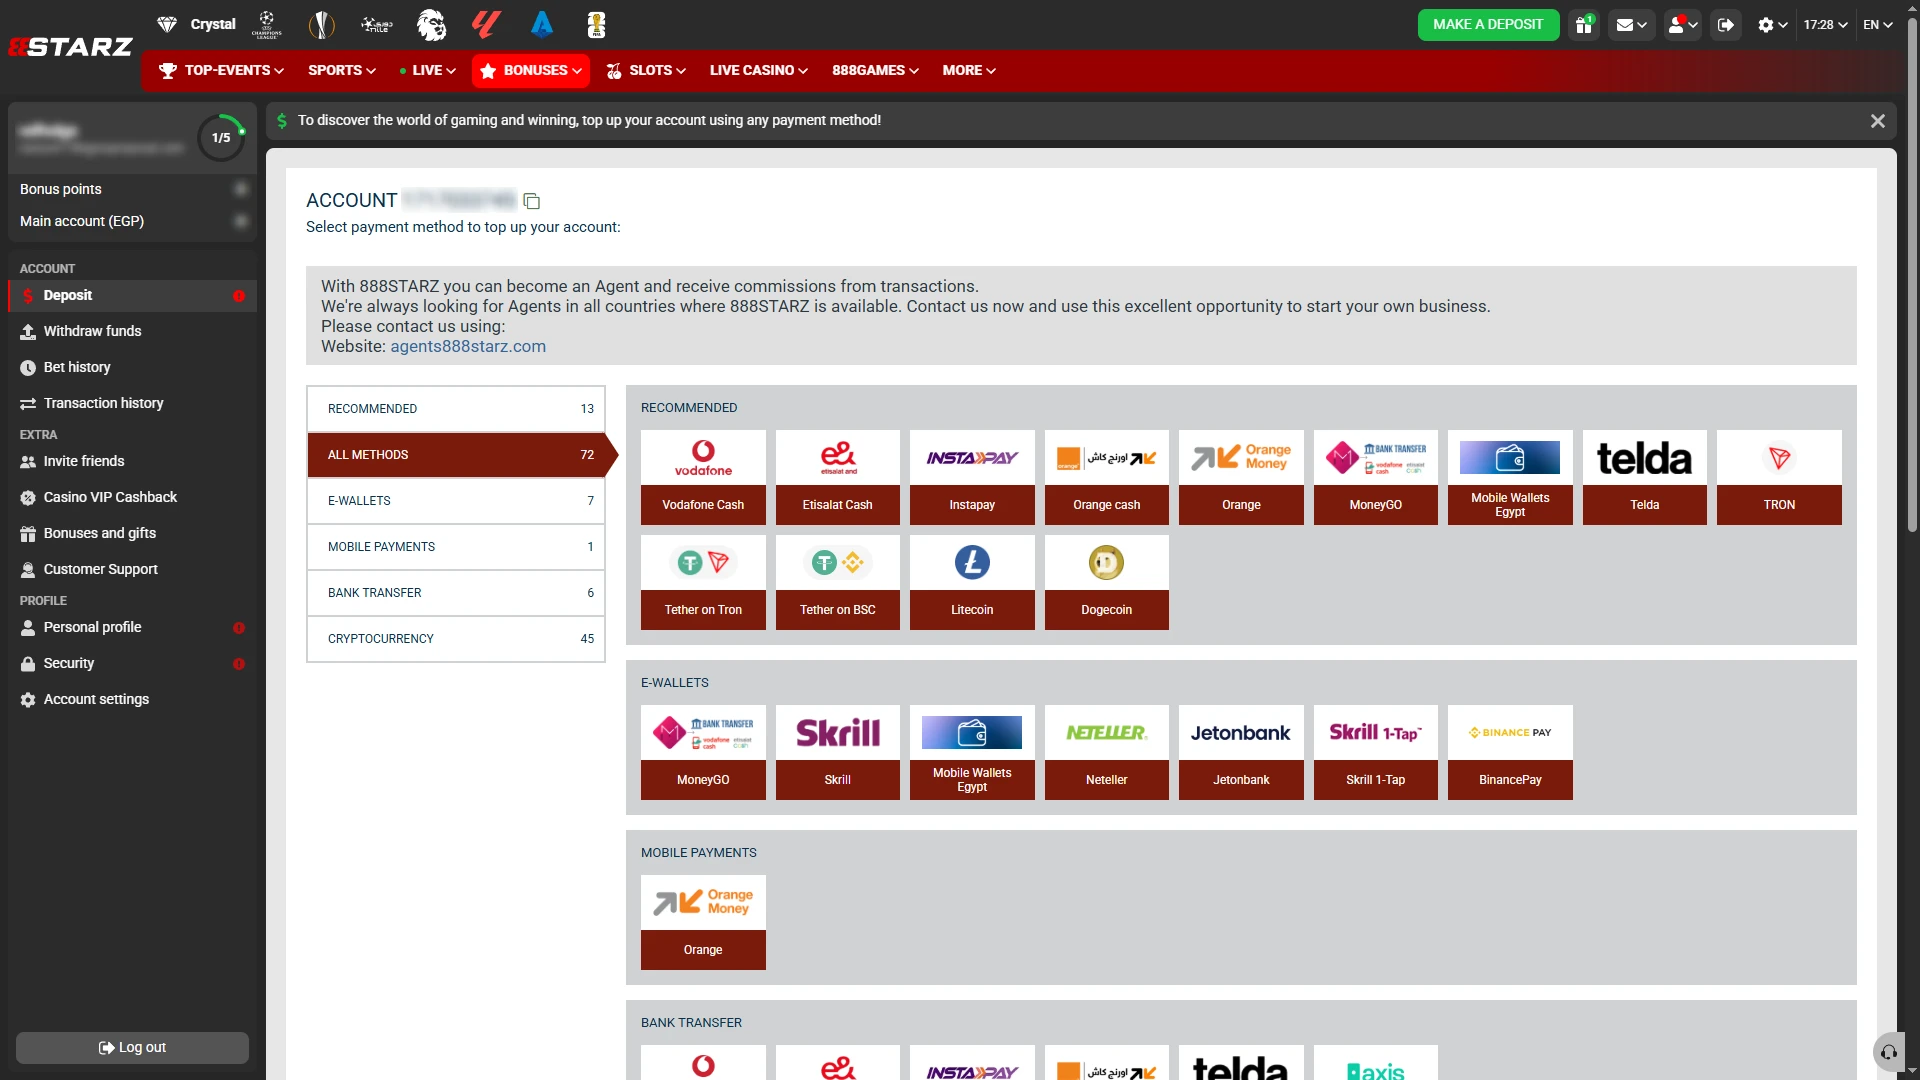This screenshot has height=1080, width=1920.
Task: Click the Log out button
Action: [132, 1048]
